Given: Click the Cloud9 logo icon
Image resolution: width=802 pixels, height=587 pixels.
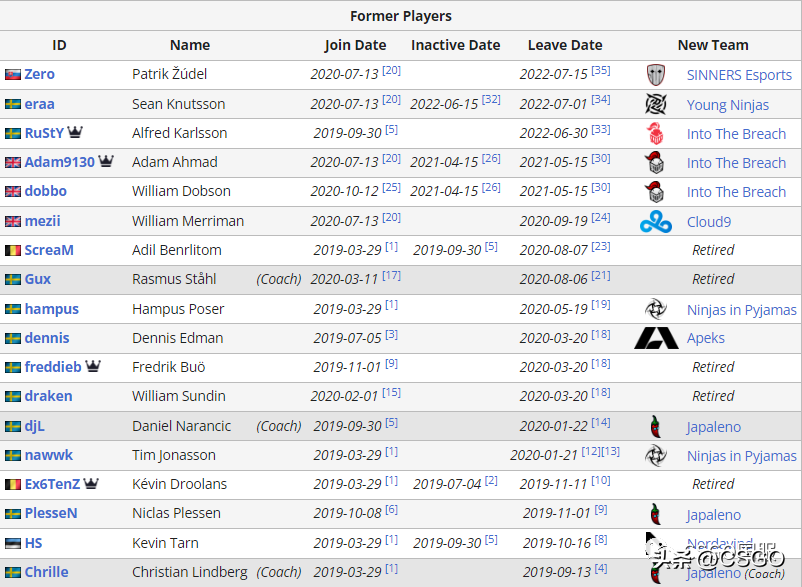Looking at the screenshot, I should tap(656, 222).
